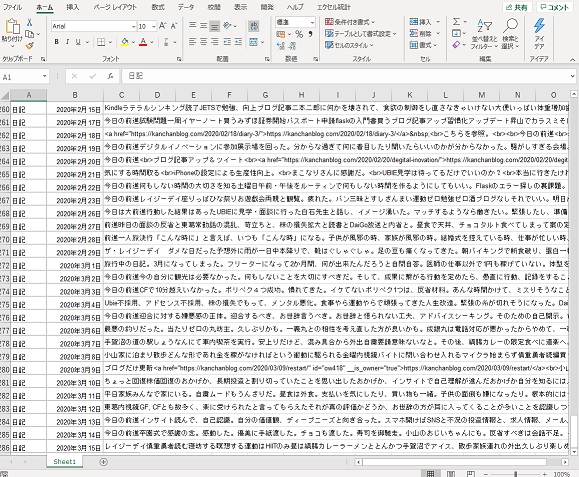Click the AutoSum sigma icon

pyautogui.click(x=457, y=22)
